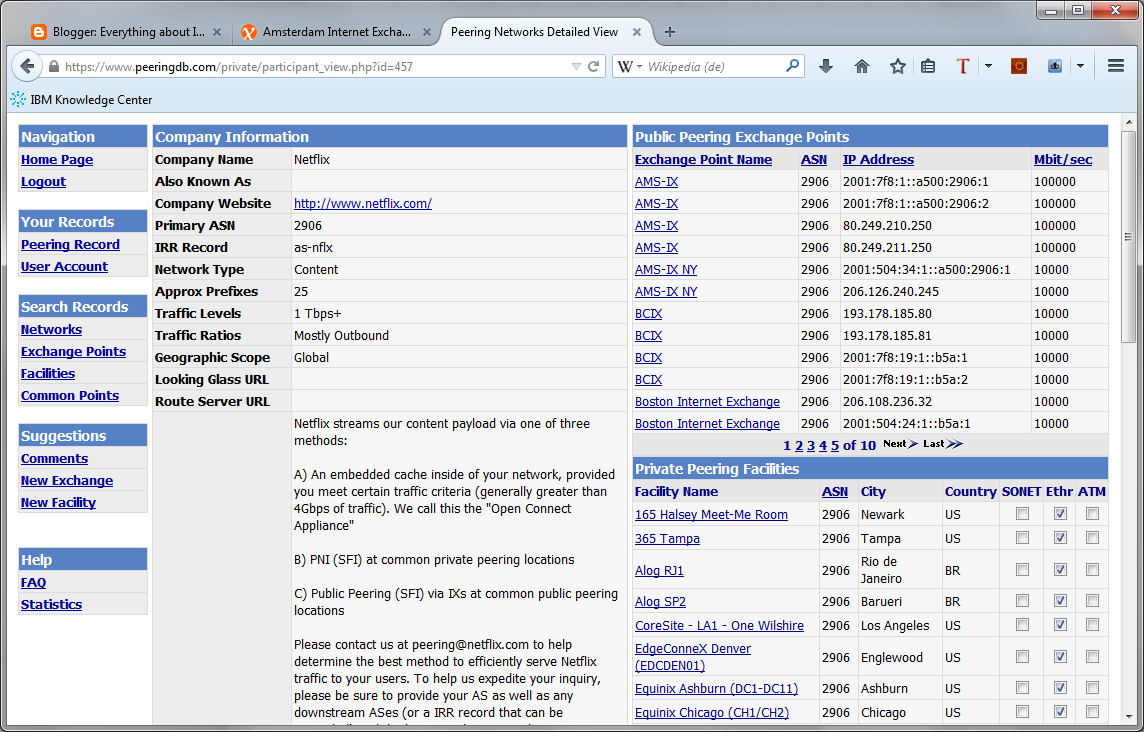Click the red T toolbar extension icon
1144x732 pixels.
pos(963,67)
